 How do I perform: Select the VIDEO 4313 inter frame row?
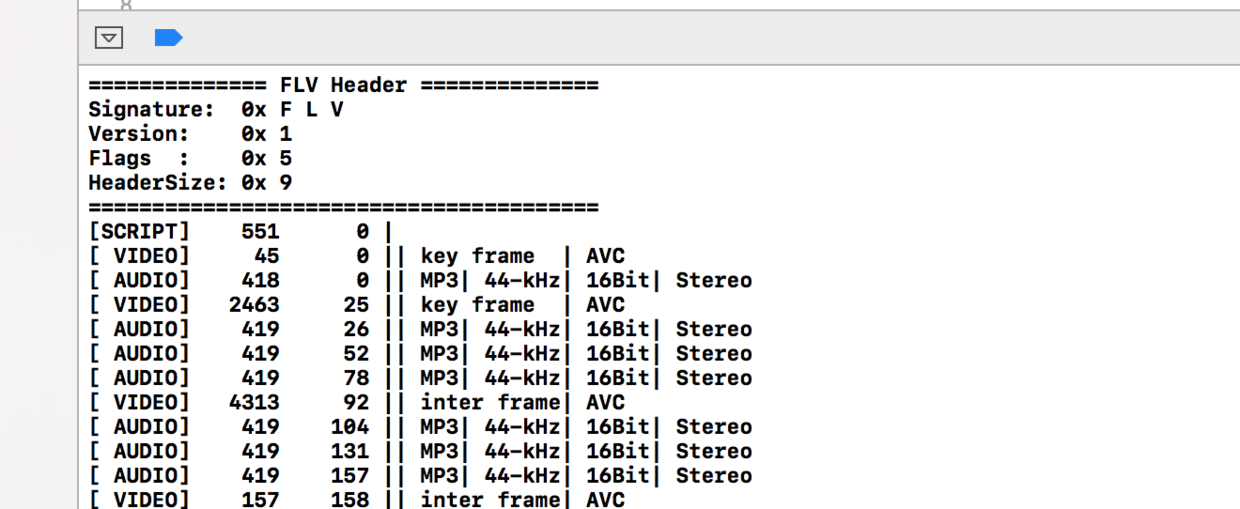tap(356, 402)
